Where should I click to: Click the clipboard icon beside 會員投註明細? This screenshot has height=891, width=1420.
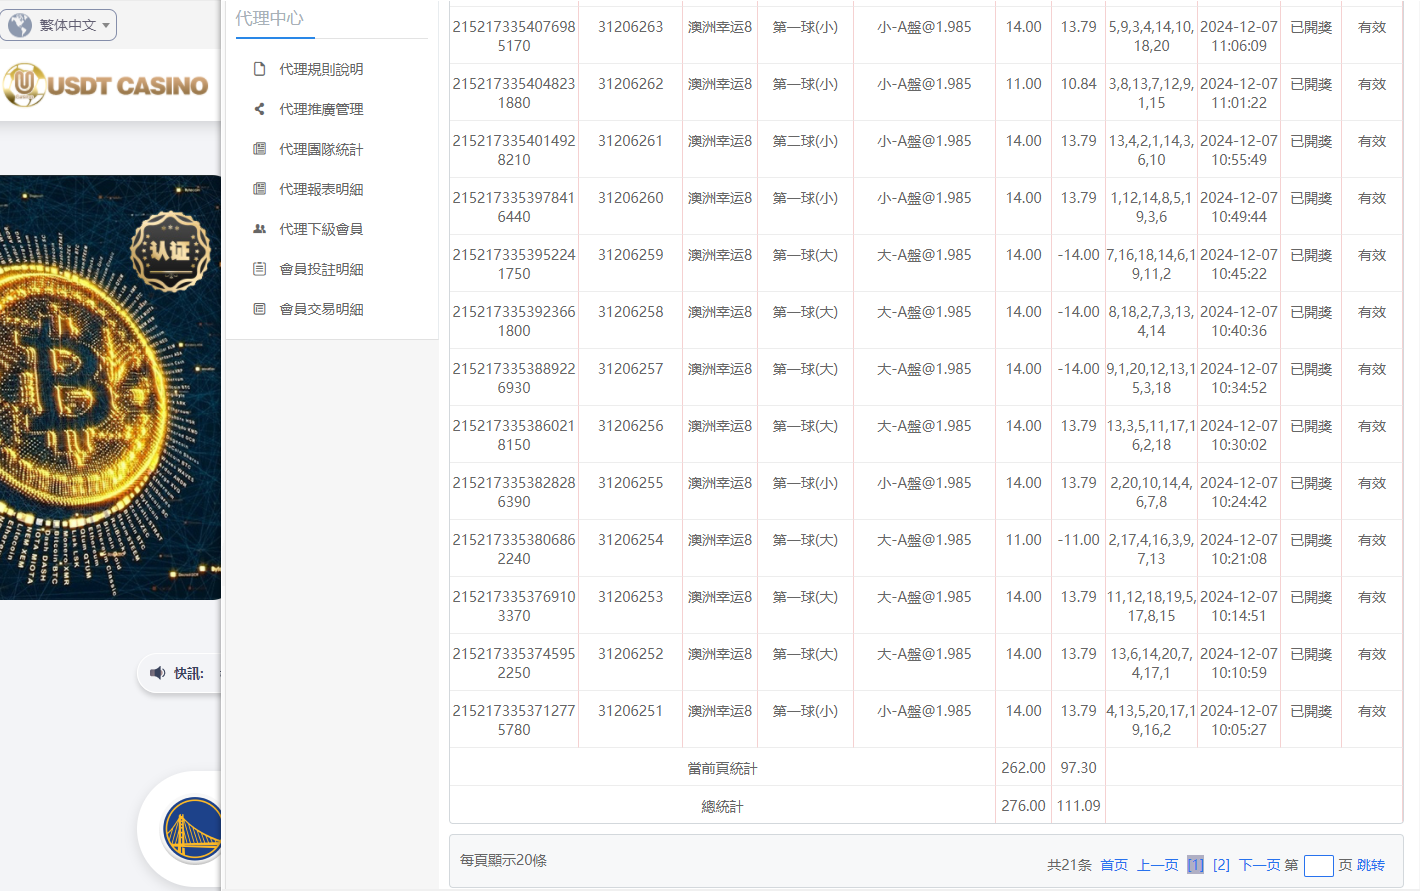(x=260, y=269)
